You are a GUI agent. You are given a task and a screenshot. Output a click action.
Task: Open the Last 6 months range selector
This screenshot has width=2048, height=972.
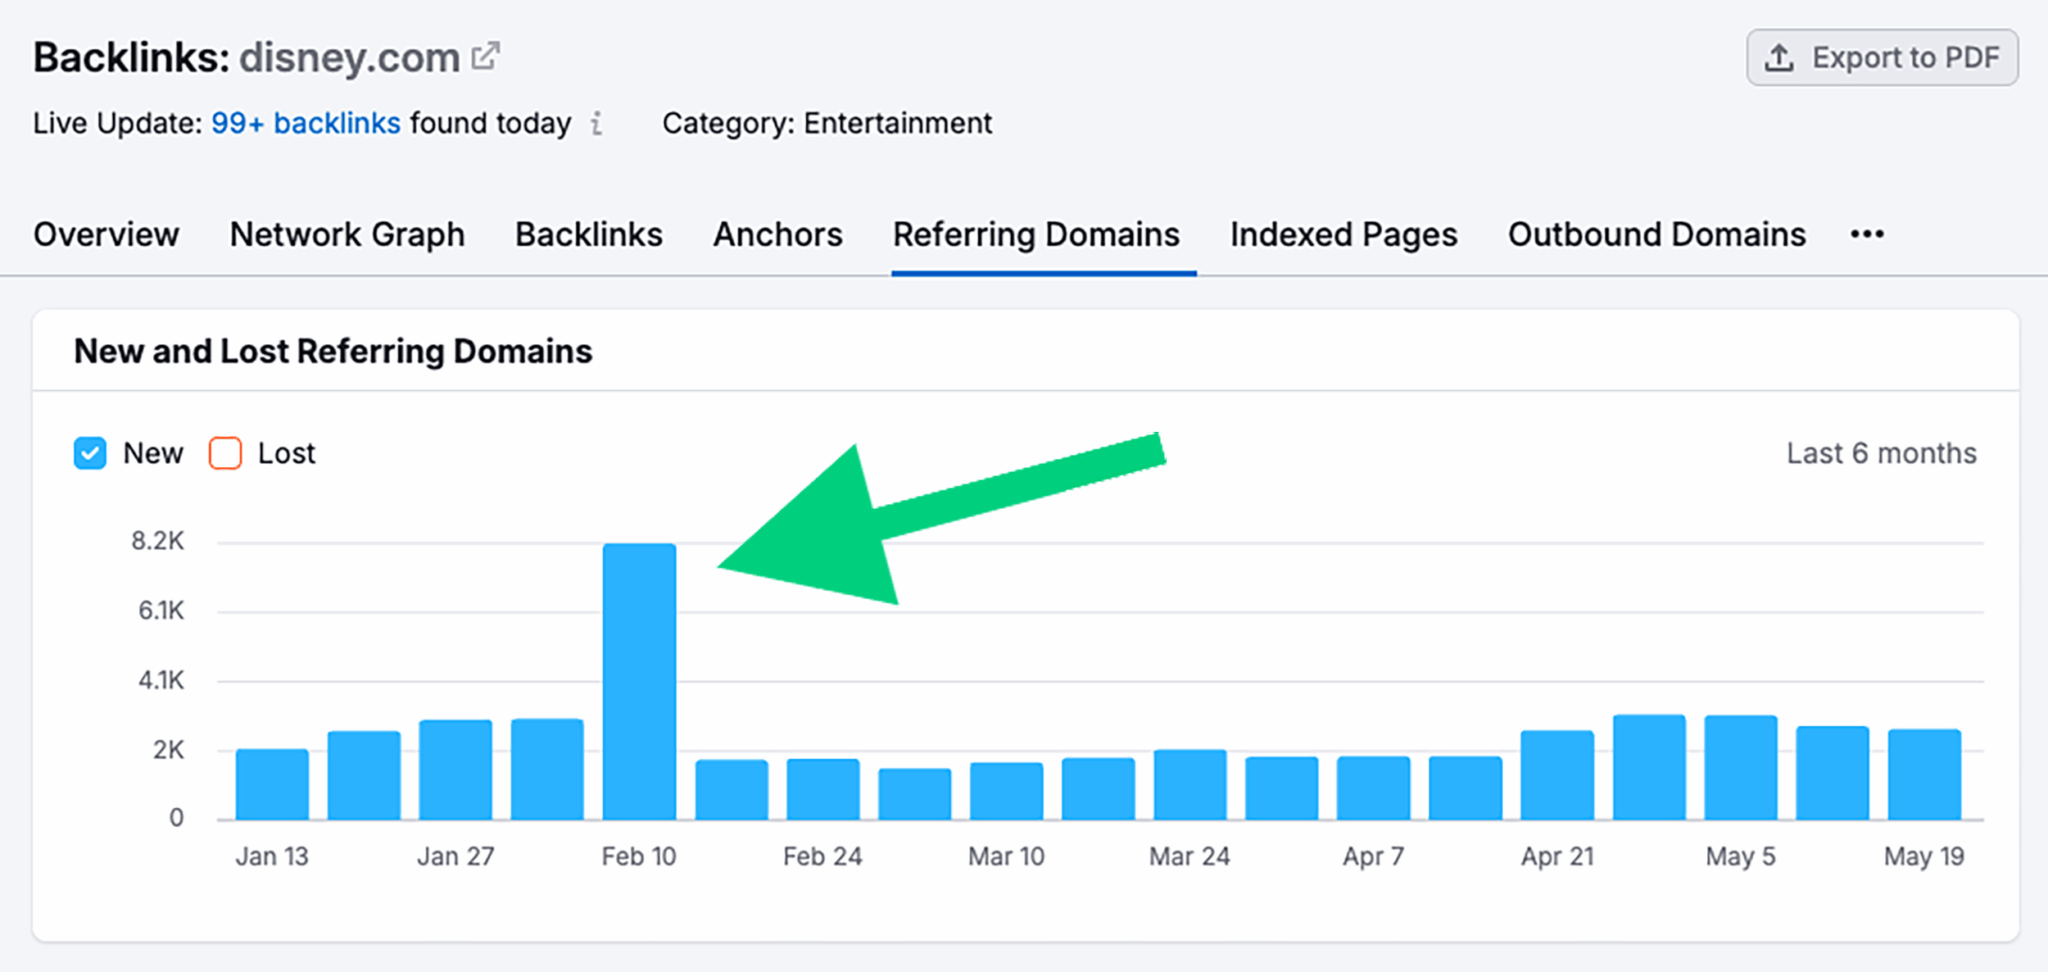(x=1881, y=453)
